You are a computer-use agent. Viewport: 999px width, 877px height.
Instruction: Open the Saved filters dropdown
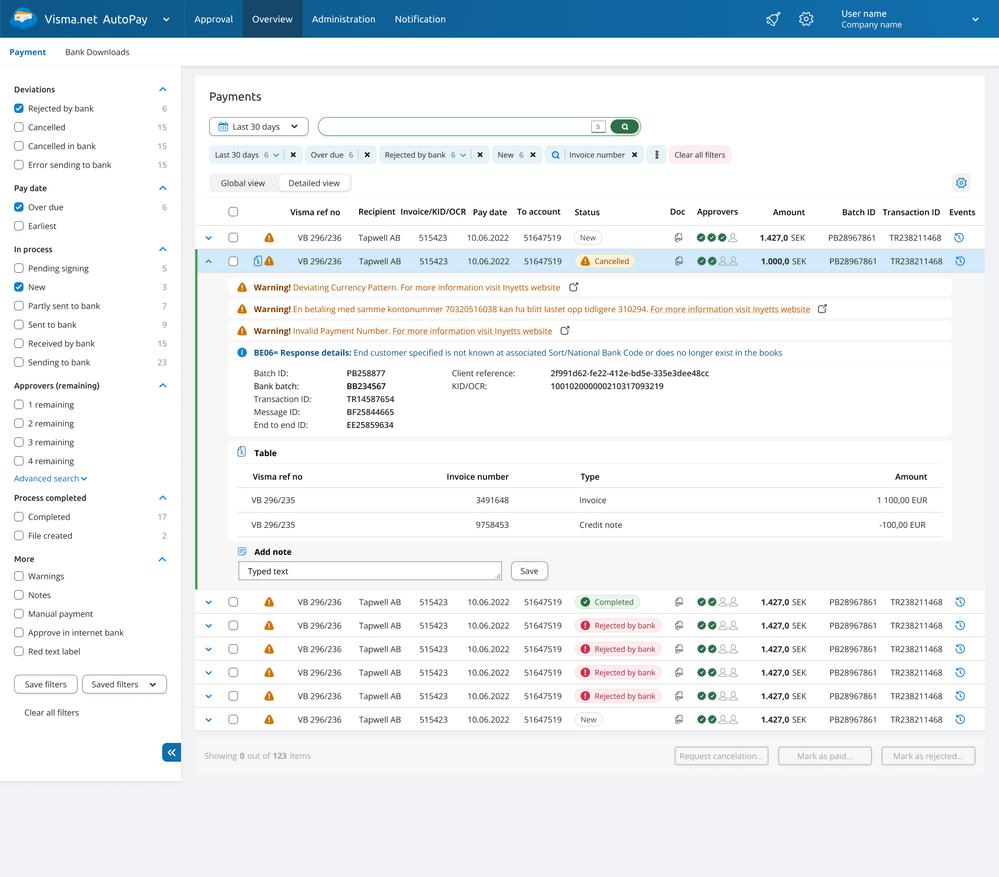[x=124, y=684]
